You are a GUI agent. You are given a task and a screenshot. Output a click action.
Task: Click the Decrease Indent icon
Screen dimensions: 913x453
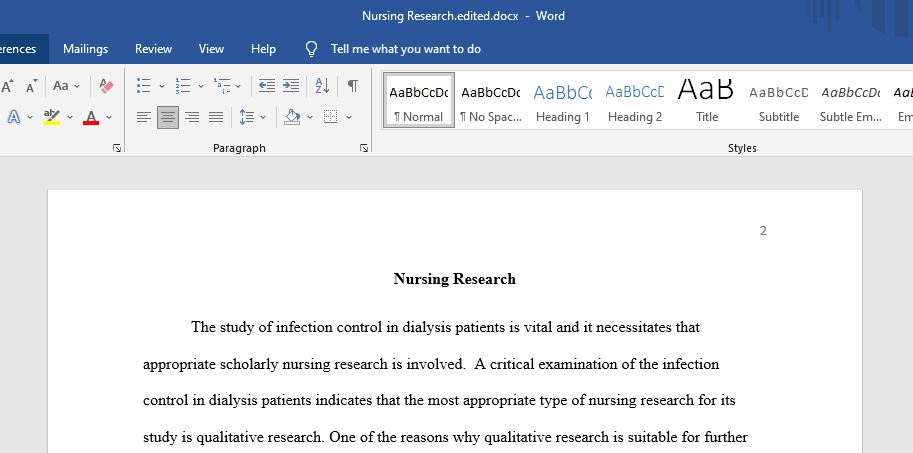[x=267, y=86]
